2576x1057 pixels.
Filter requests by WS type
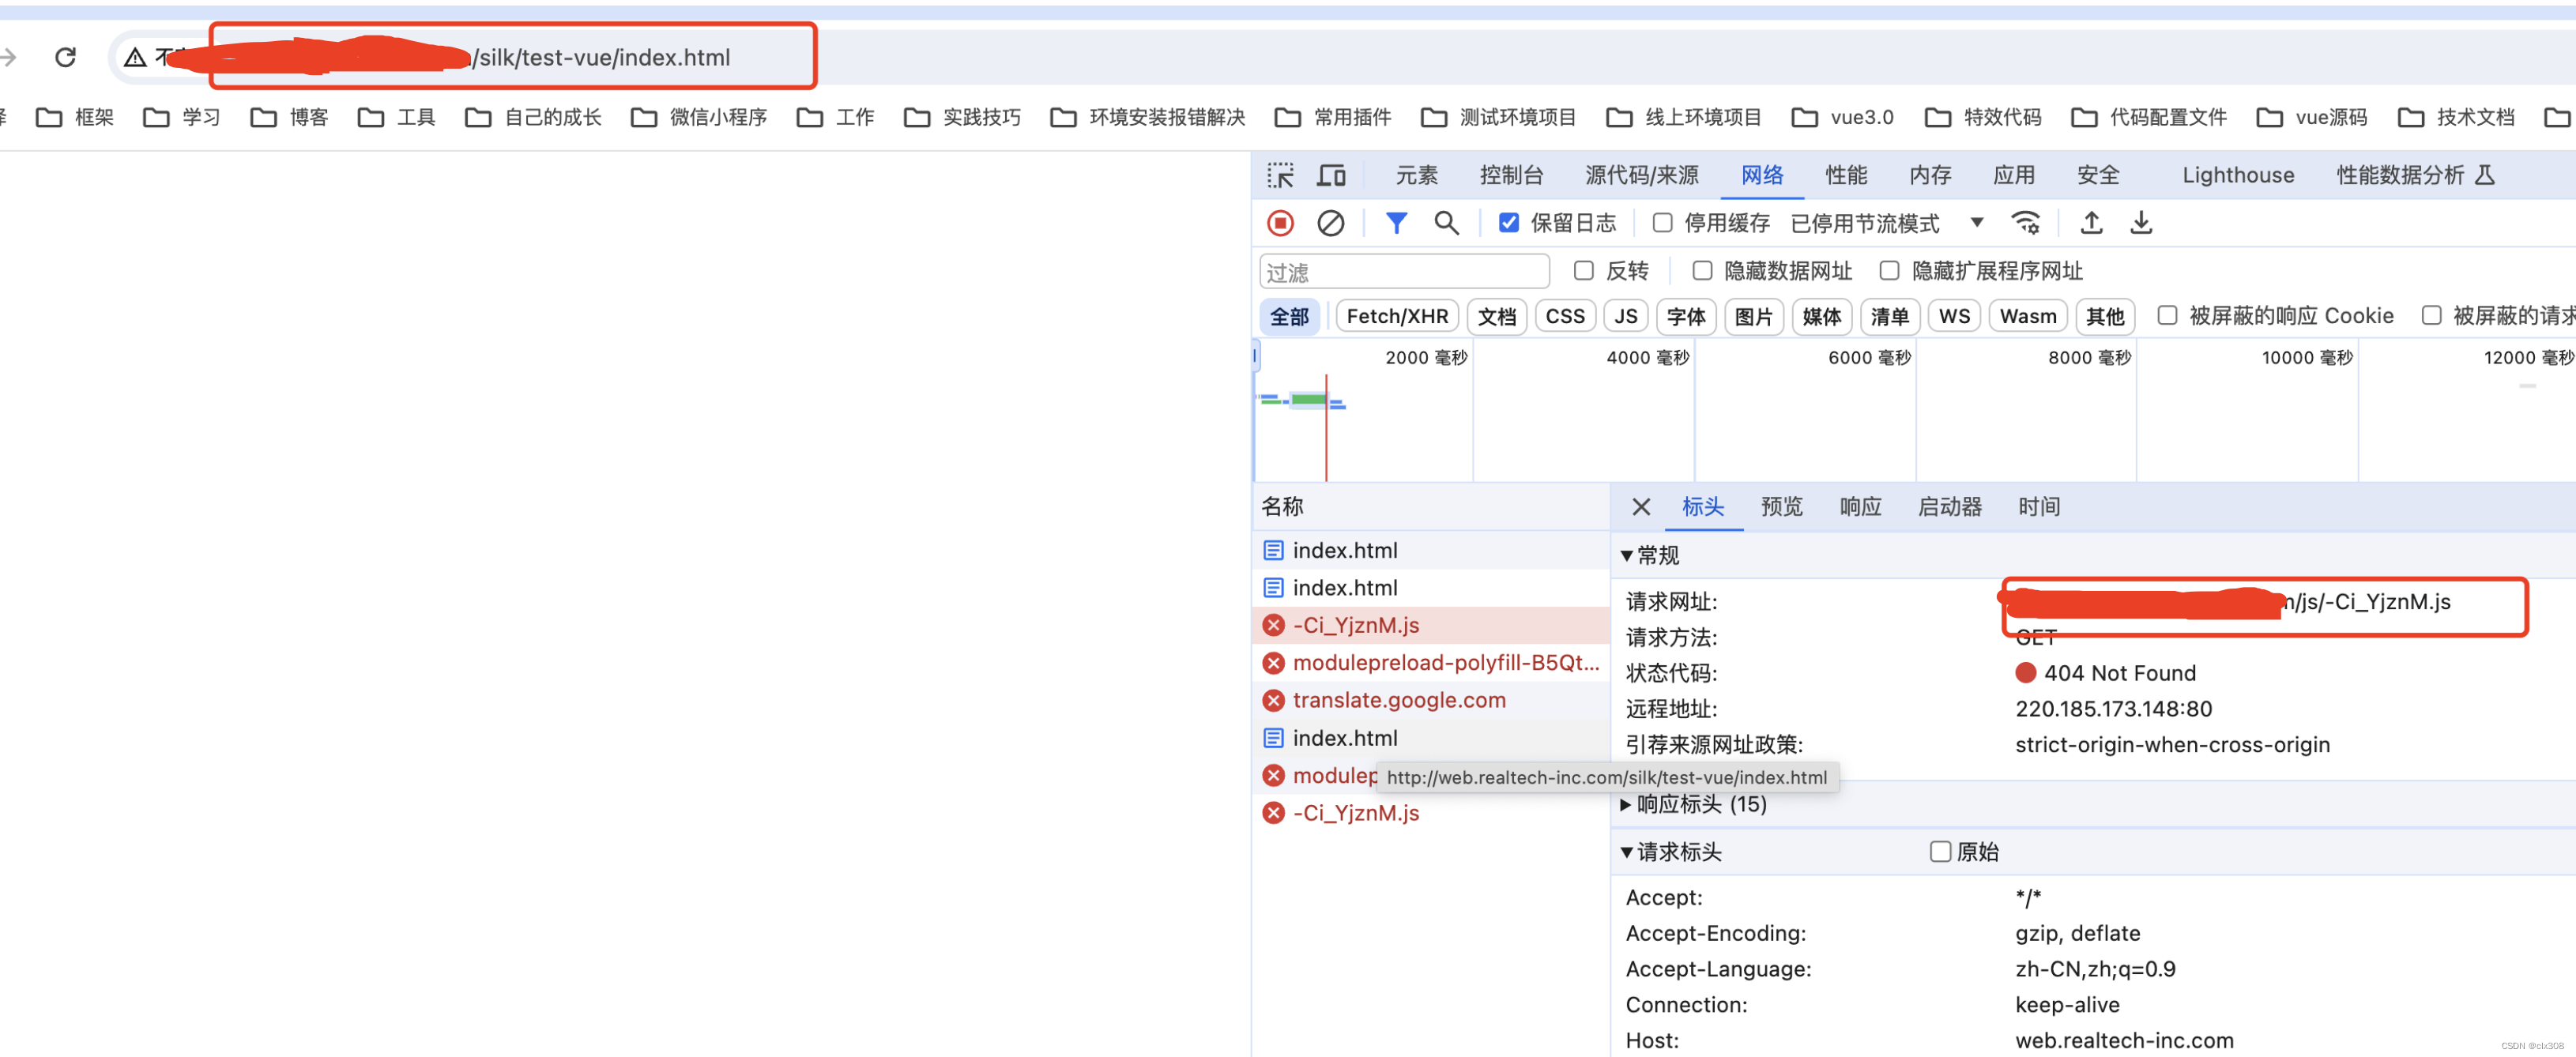pos(1953,317)
